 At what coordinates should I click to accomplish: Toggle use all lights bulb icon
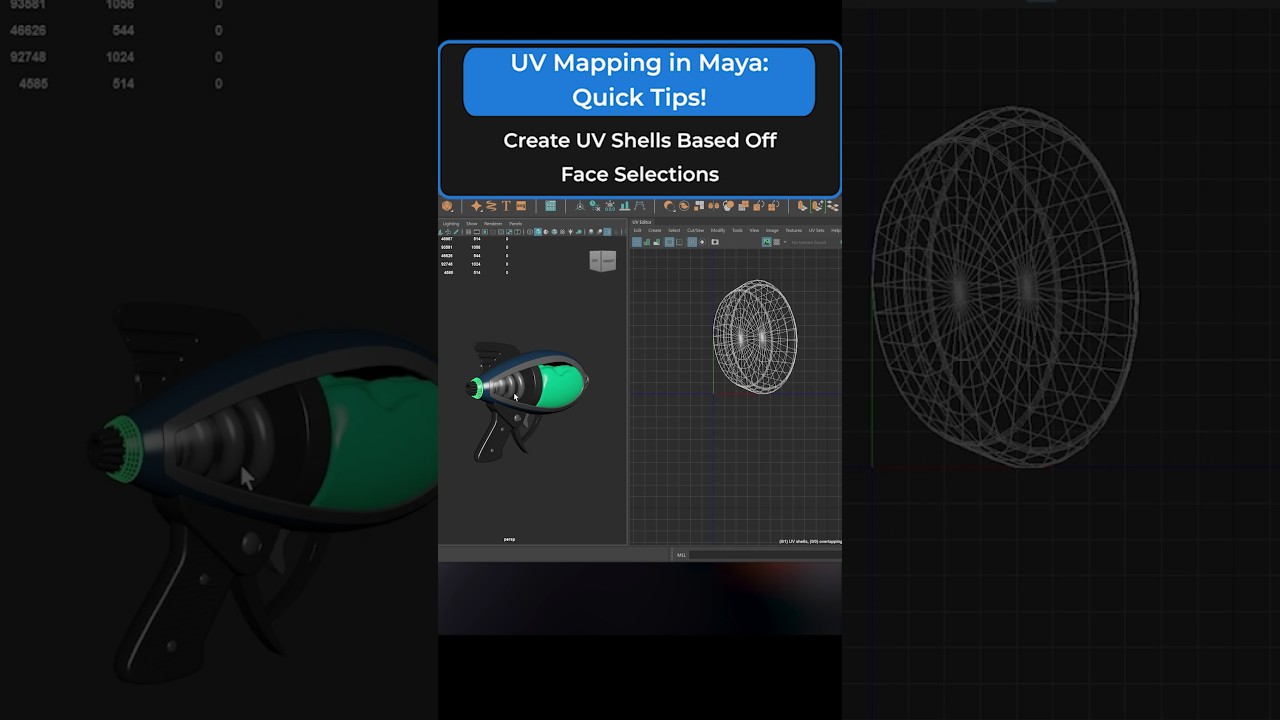(570, 232)
